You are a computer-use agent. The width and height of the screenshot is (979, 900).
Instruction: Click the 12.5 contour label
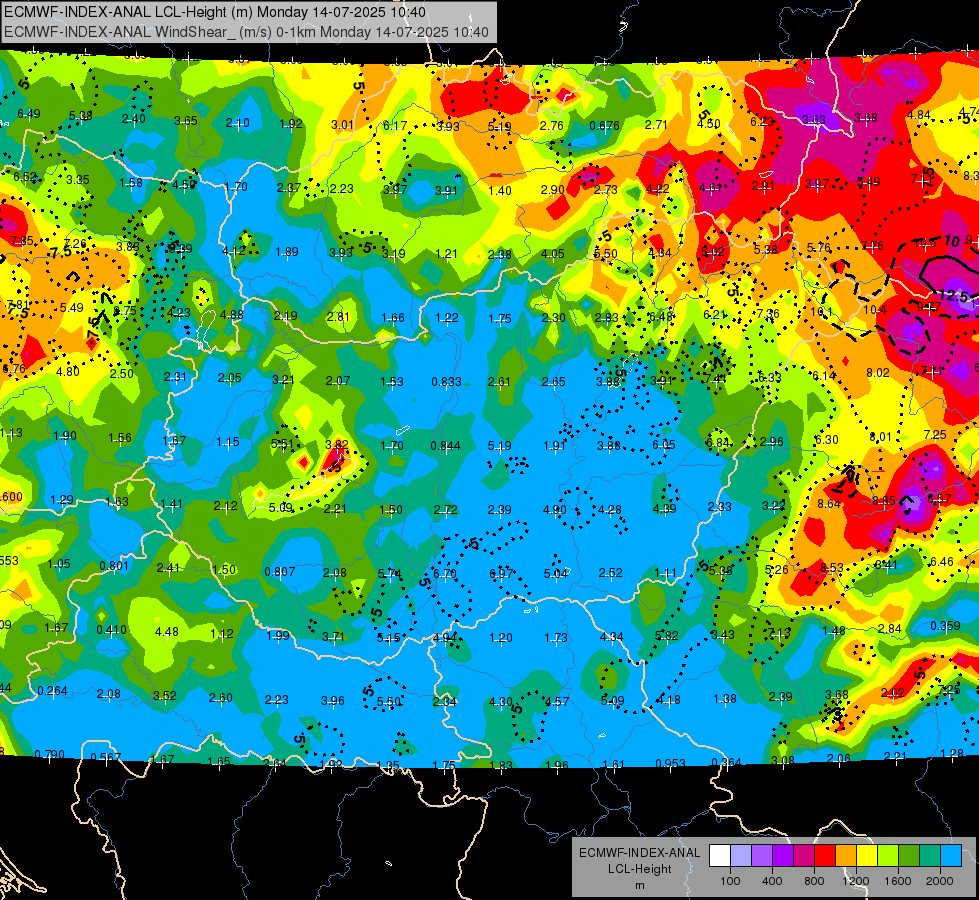(x=954, y=296)
